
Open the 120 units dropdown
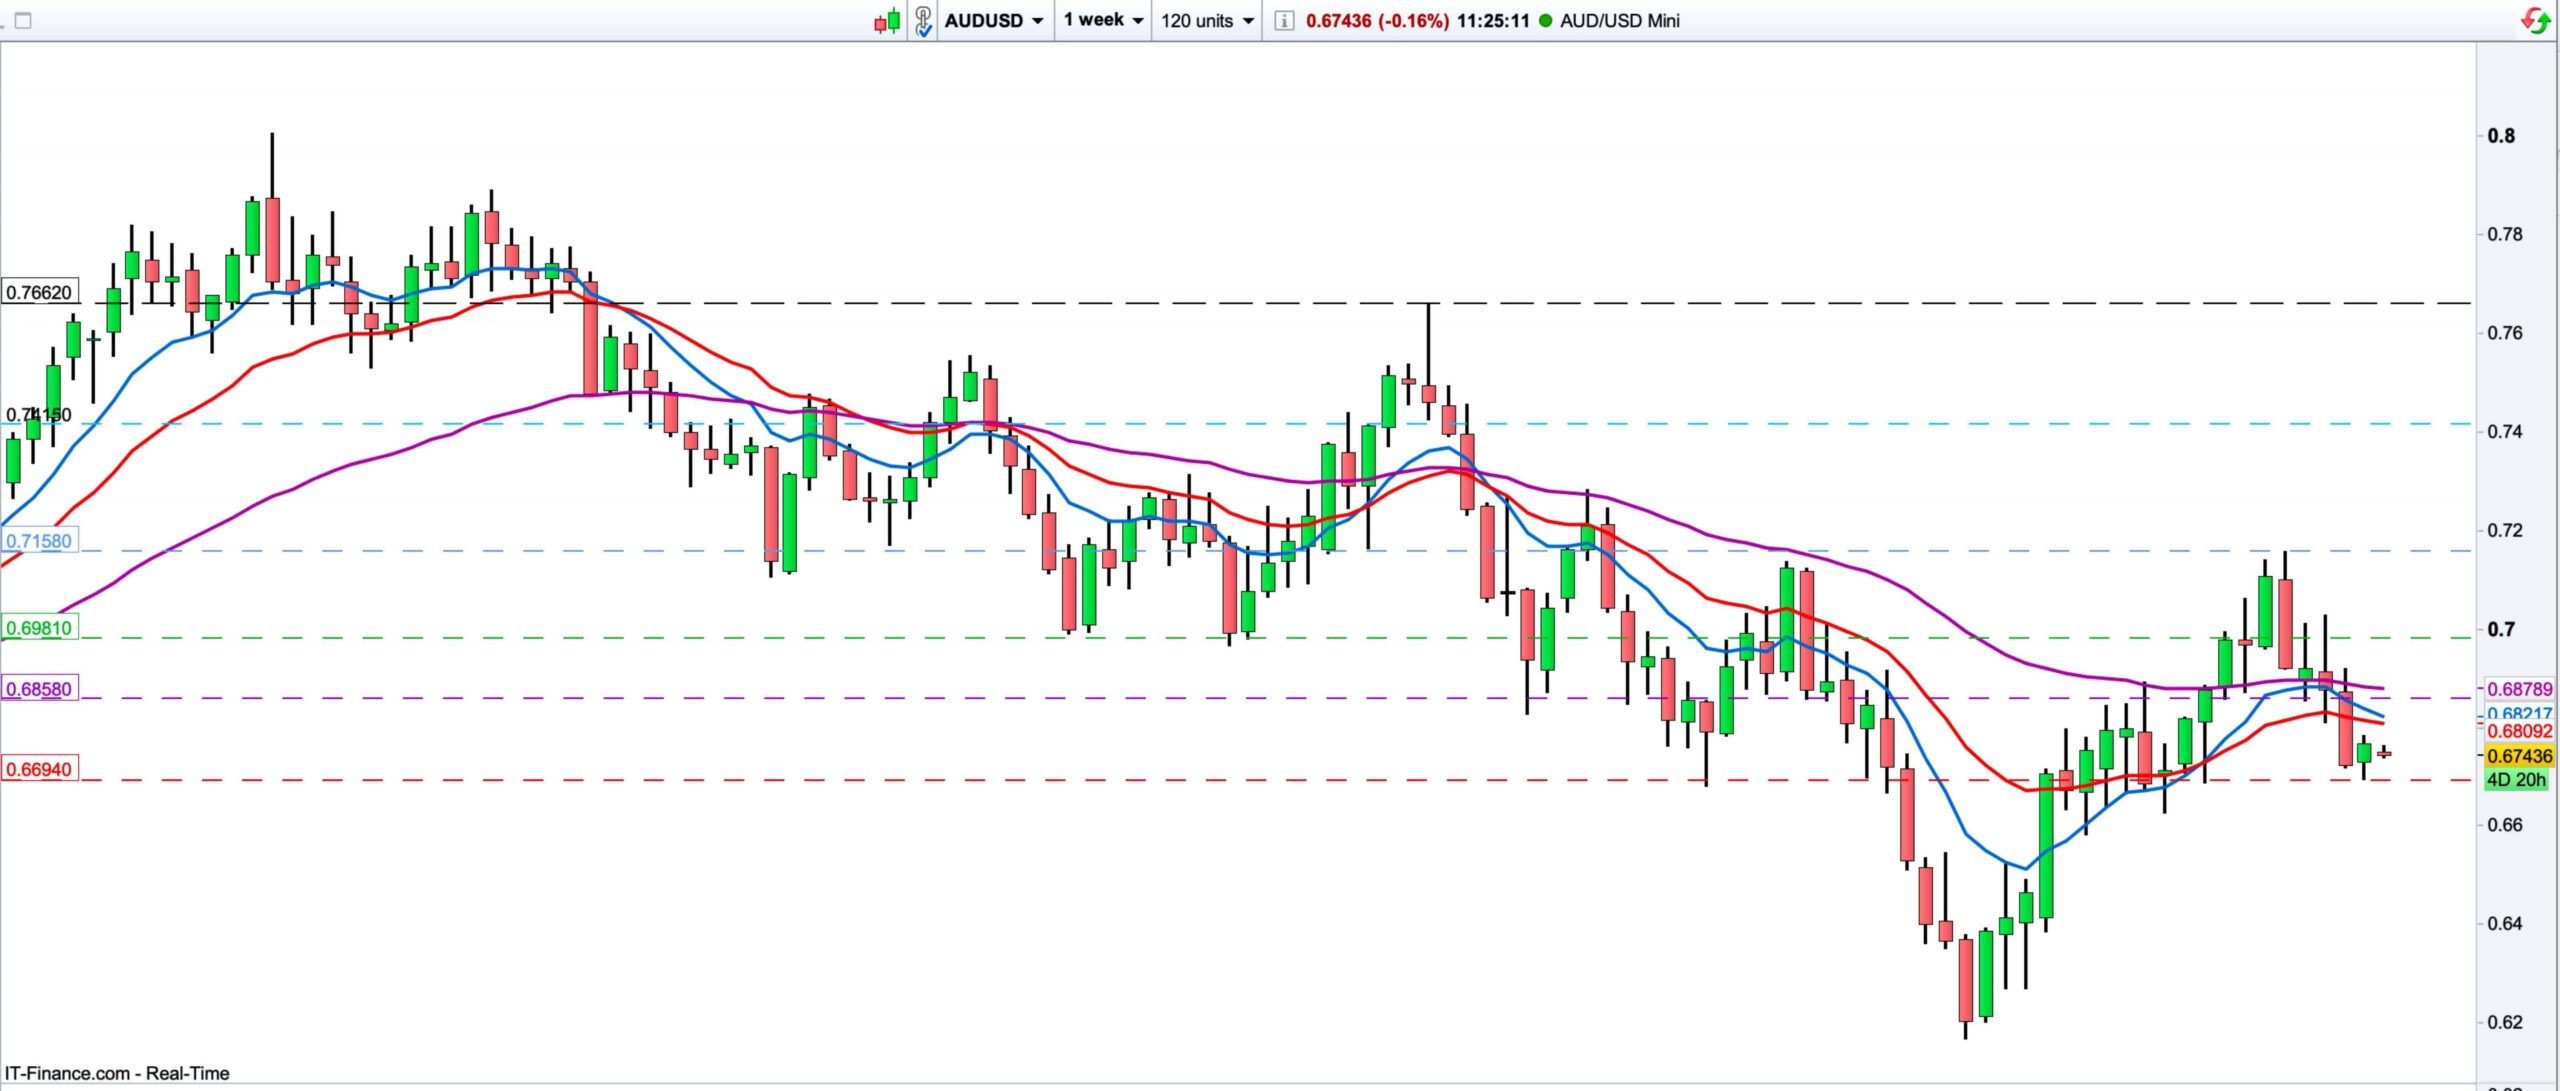[x=1207, y=20]
